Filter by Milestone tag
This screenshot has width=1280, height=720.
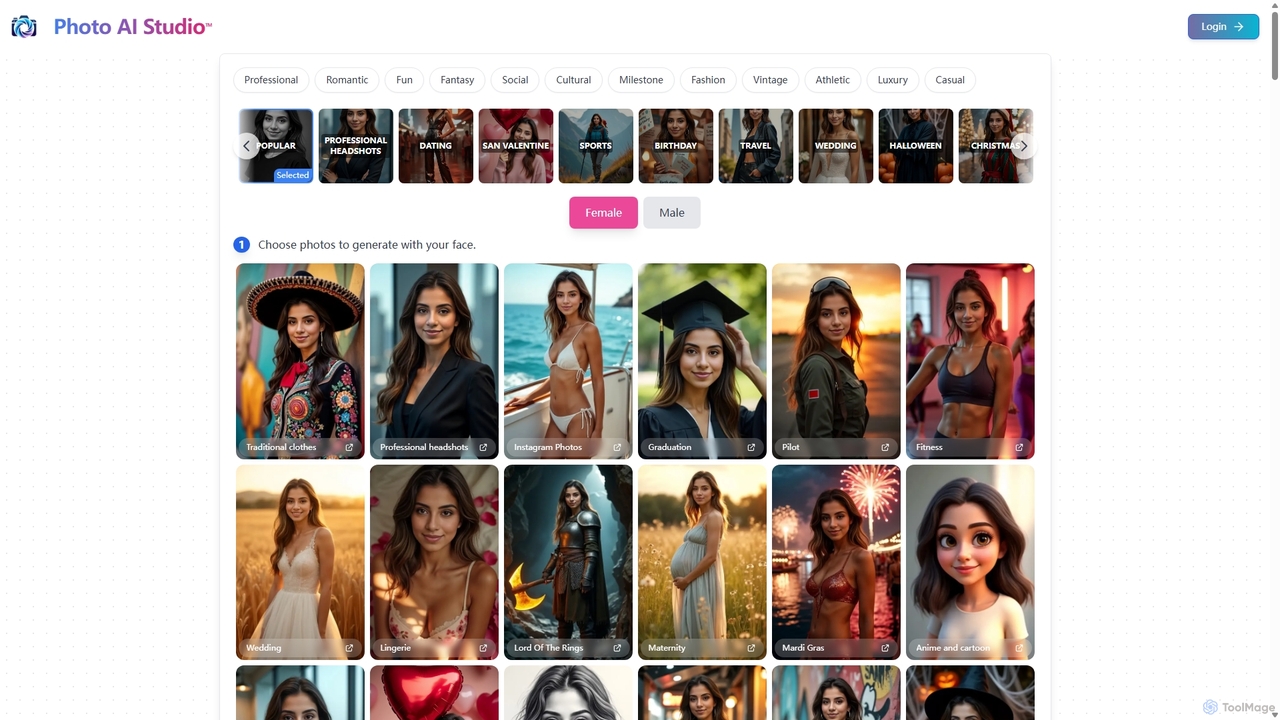[641, 80]
